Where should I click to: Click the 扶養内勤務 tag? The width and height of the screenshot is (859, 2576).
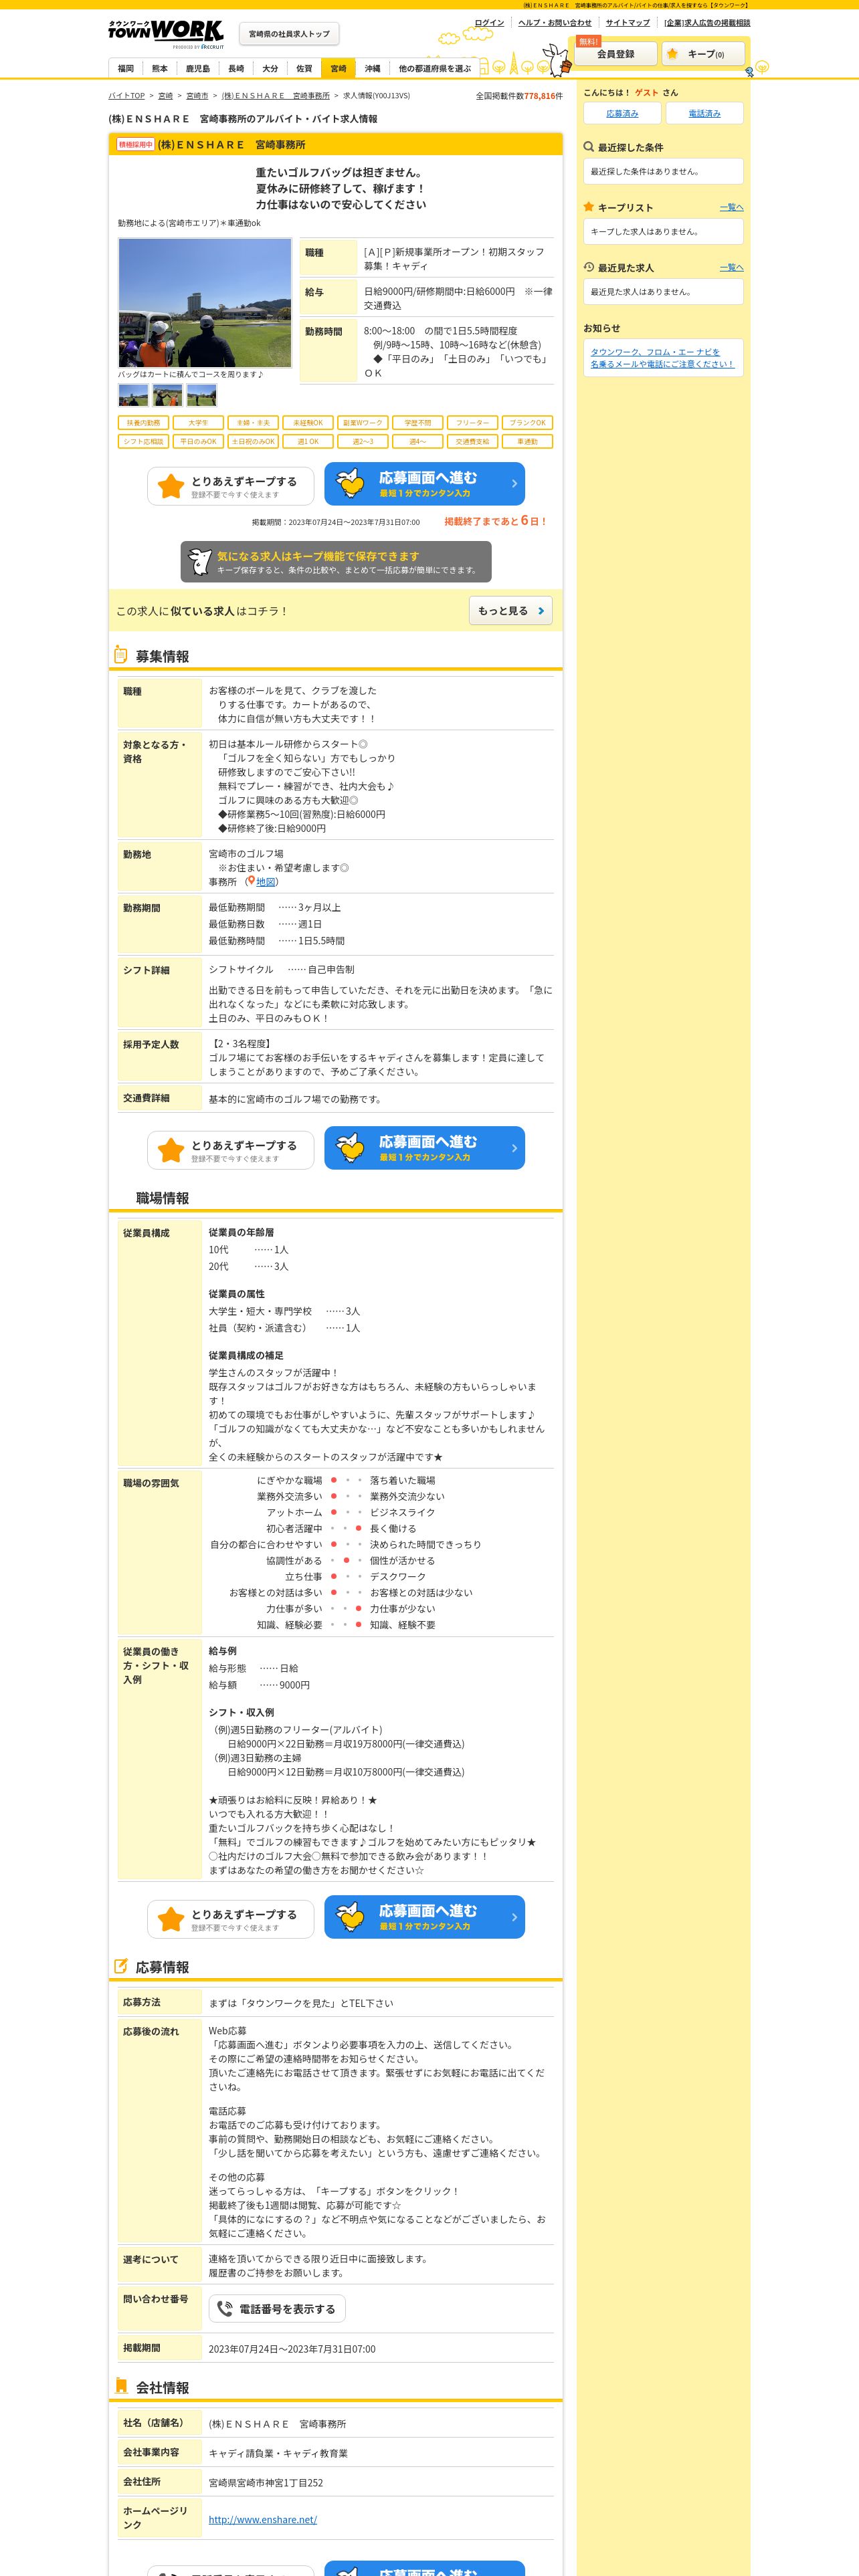point(143,423)
